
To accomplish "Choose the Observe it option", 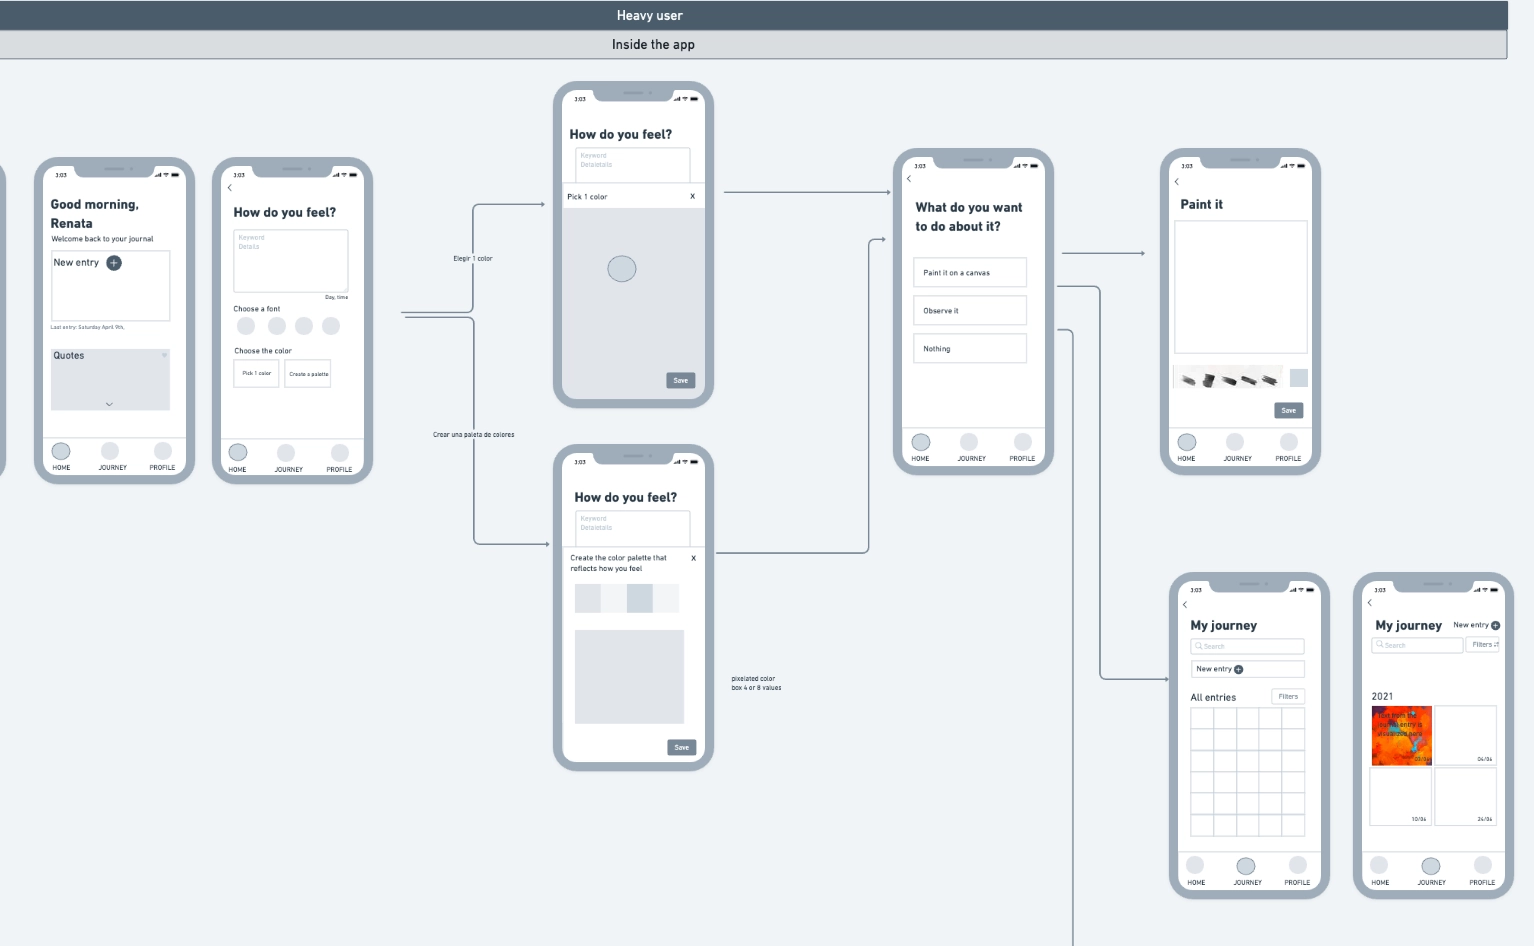I will click(x=970, y=311).
